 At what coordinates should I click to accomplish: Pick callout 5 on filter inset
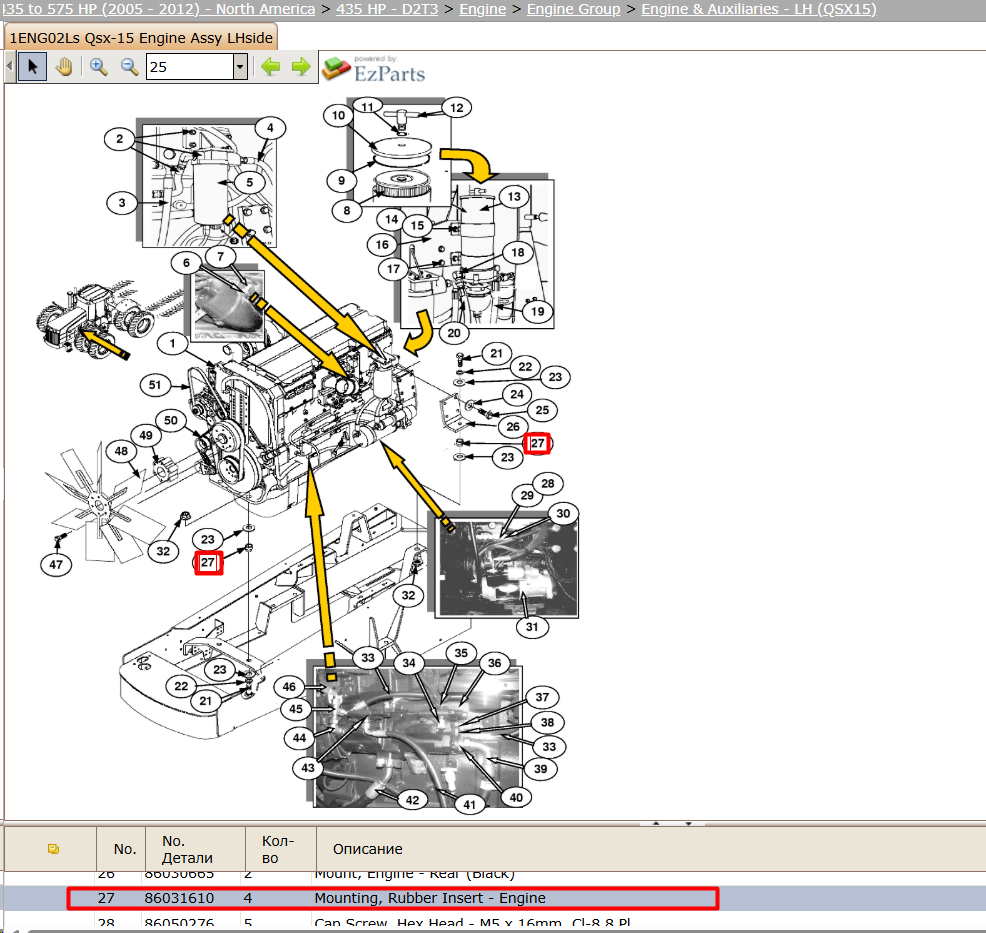point(250,182)
